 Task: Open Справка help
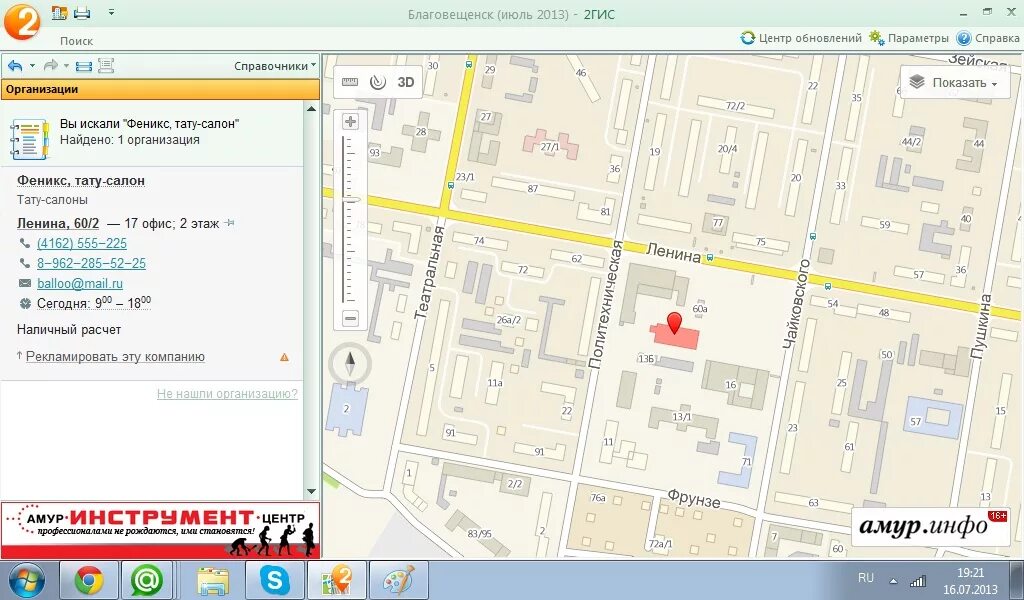coord(988,38)
